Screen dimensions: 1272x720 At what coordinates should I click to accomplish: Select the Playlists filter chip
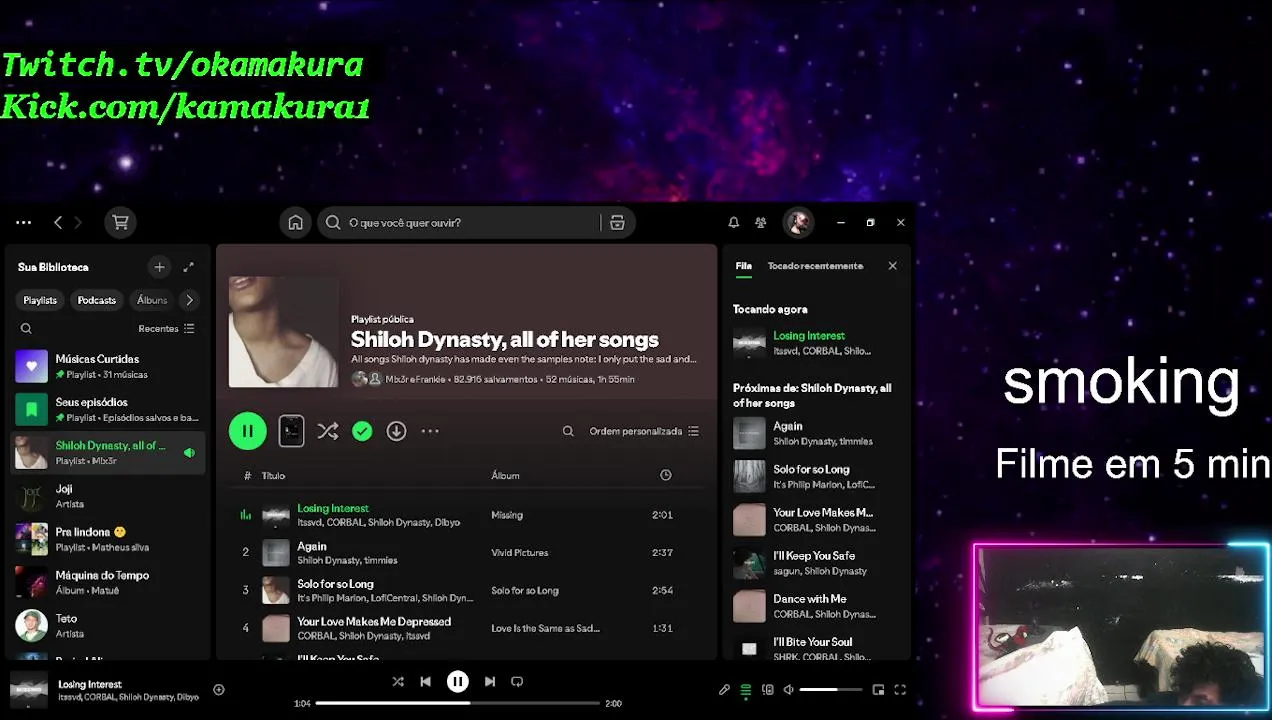pos(40,300)
